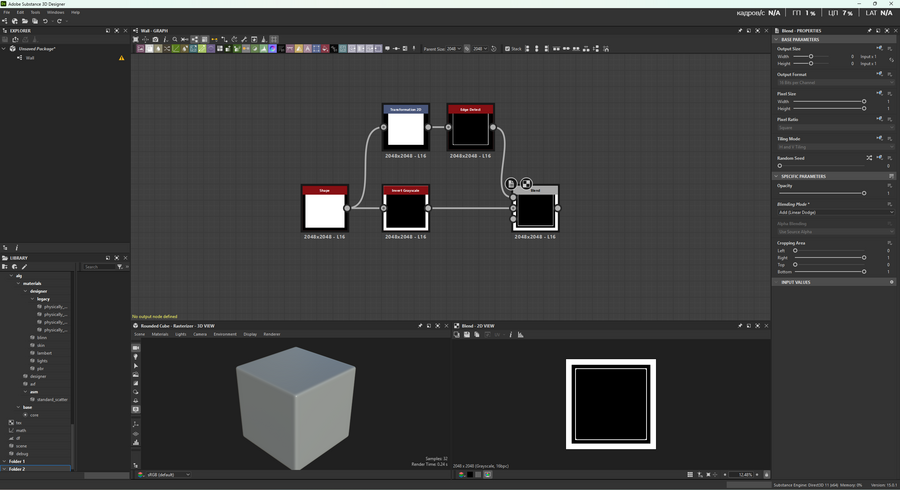
Task: Click the Opacity slider
Action: (x=821, y=193)
